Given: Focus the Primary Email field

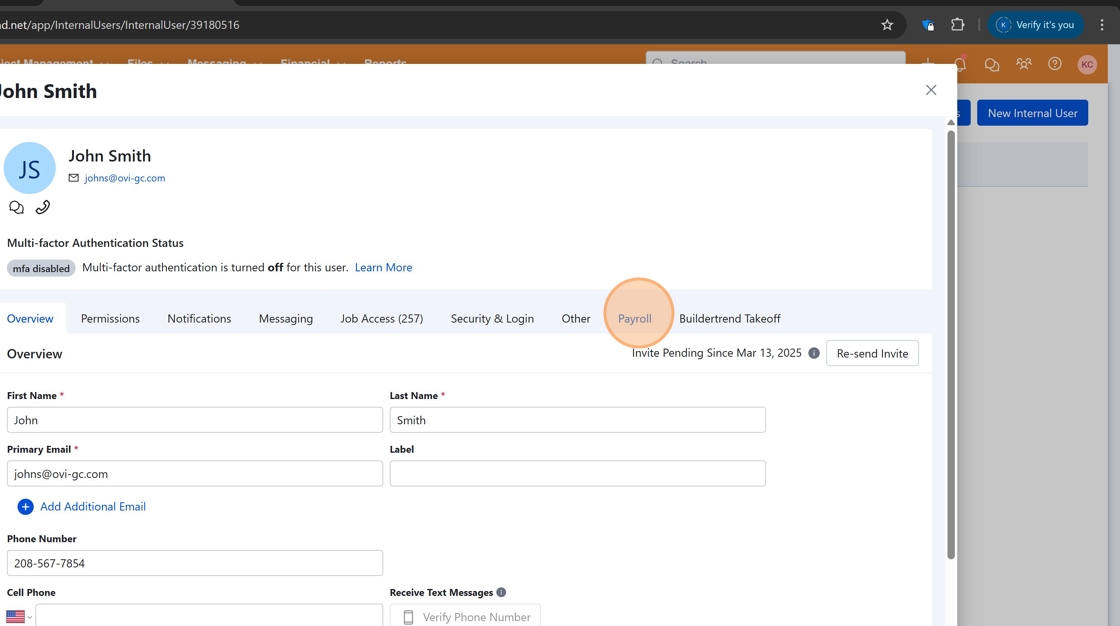Looking at the screenshot, I should click(195, 474).
